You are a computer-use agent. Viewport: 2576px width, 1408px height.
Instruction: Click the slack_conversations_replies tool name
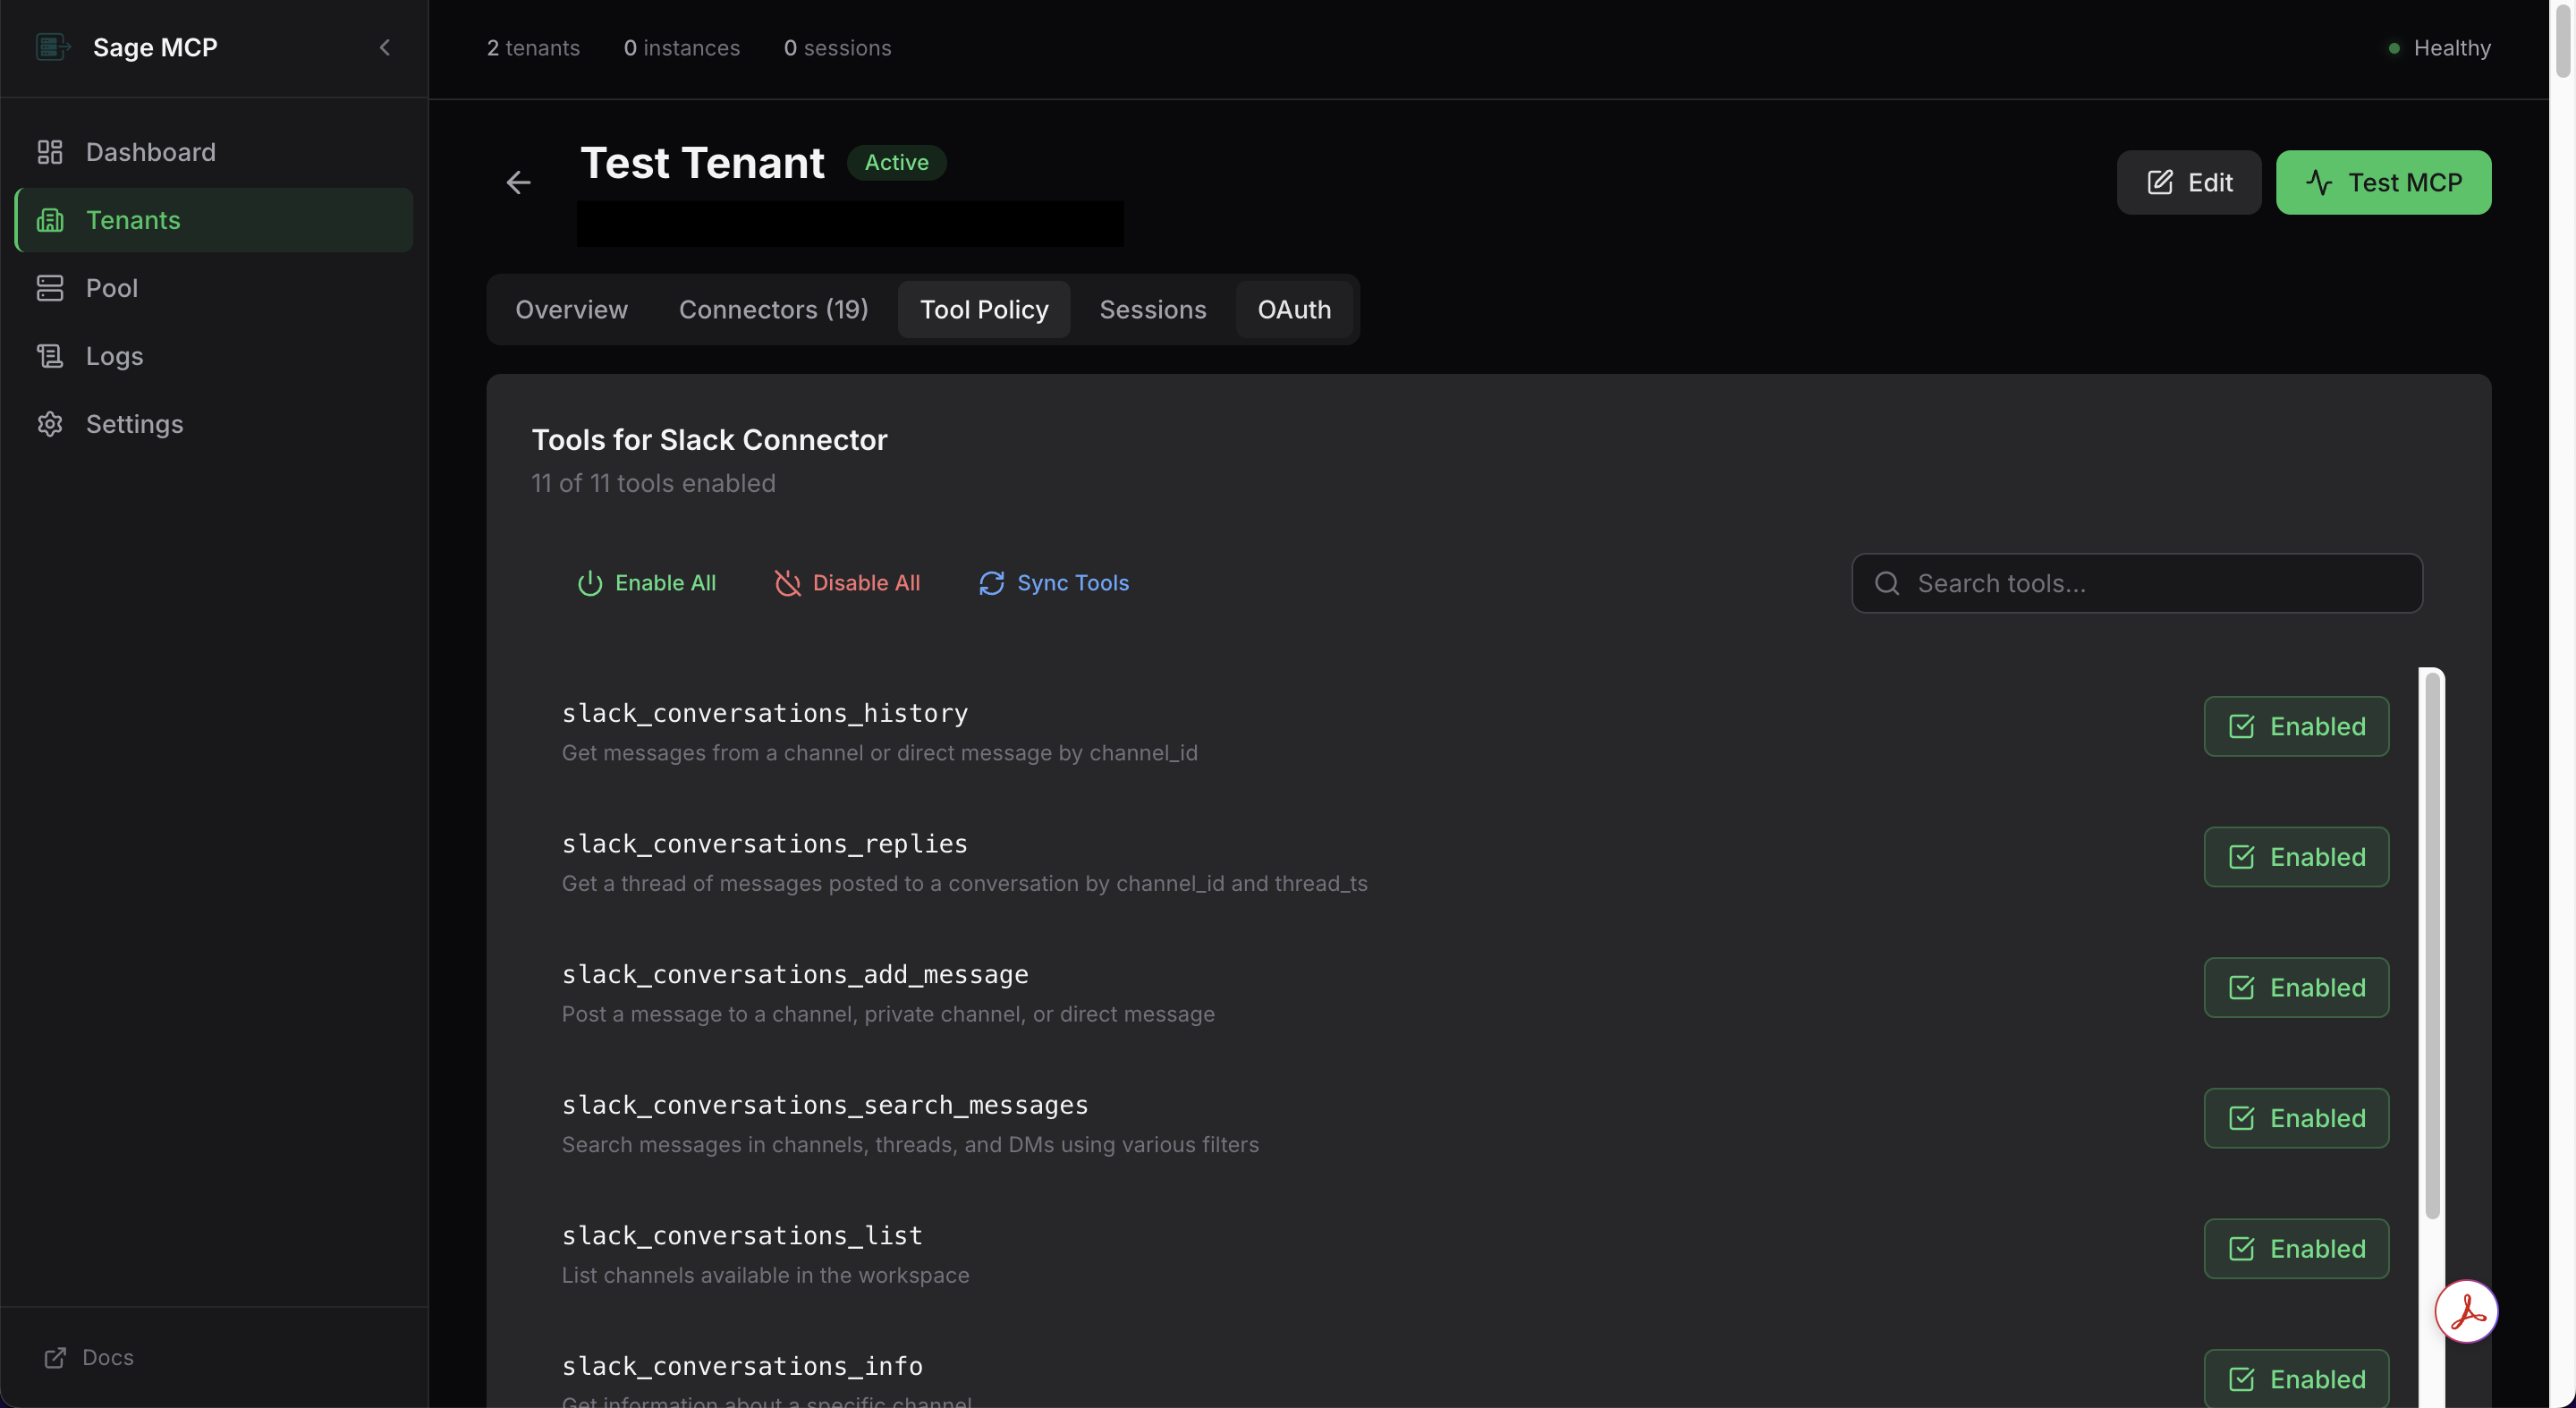click(x=765, y=844)
